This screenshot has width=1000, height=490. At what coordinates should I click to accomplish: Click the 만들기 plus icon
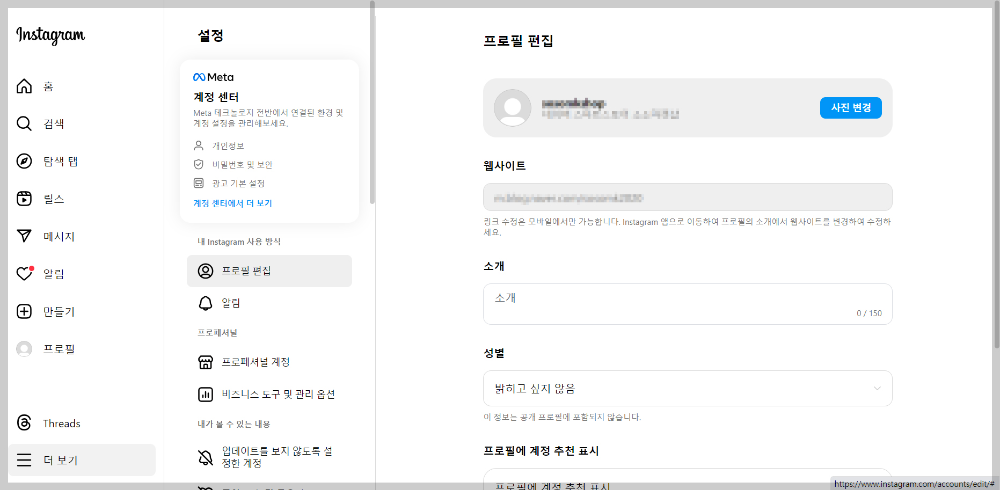click(24, 311)
